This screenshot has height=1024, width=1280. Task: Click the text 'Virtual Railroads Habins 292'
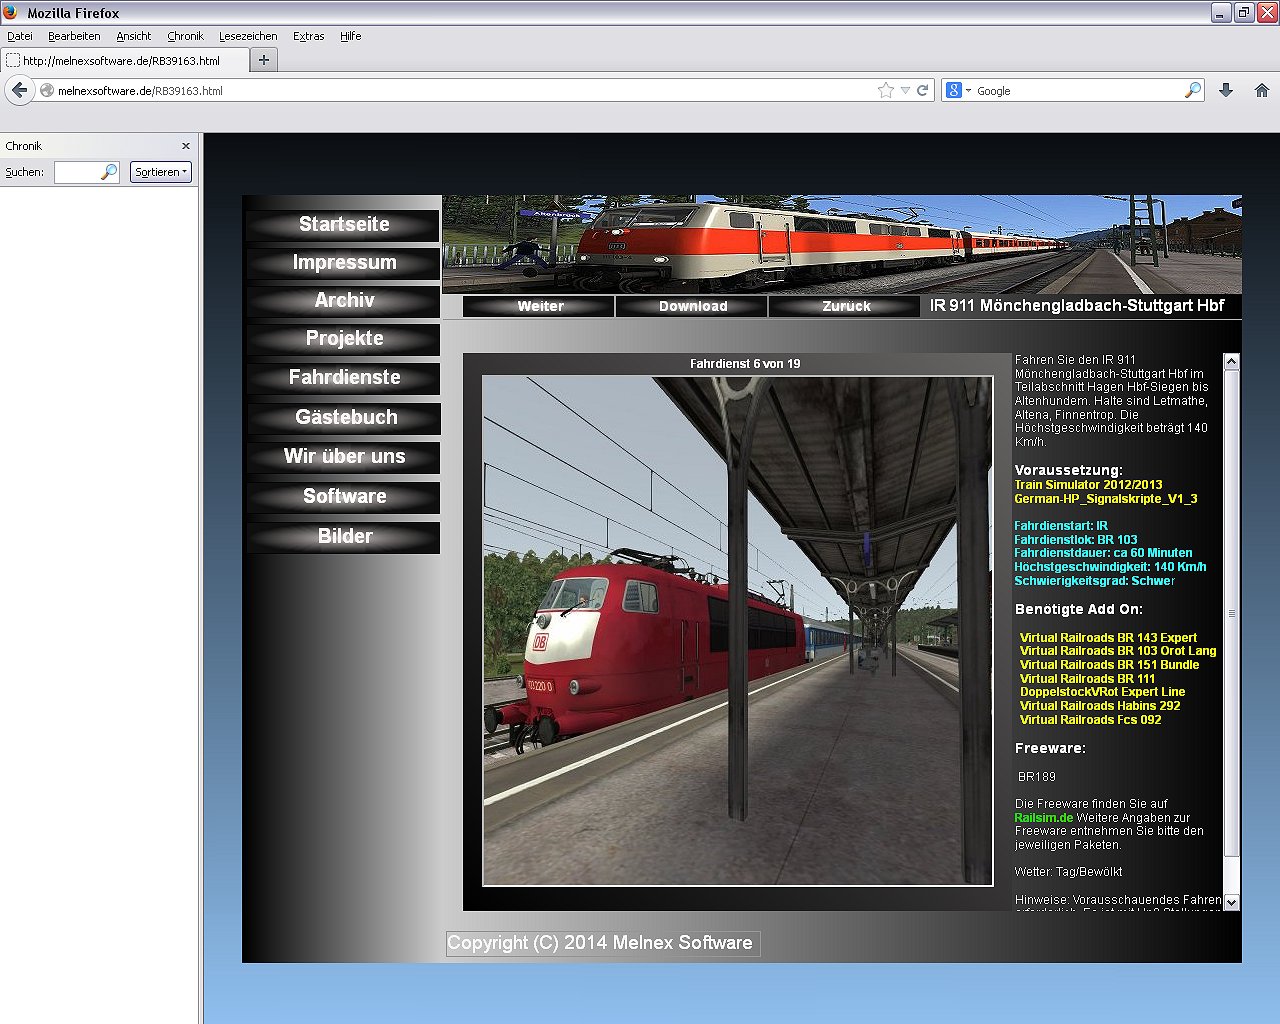pyautogui.click(x=1100, y=706)
